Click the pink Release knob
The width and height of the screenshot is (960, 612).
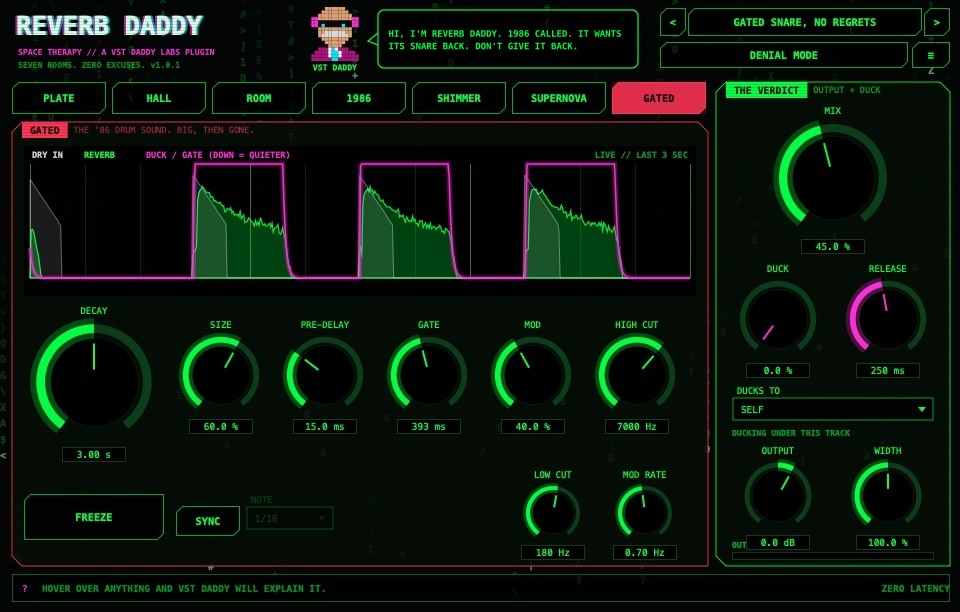click(887, 318)
